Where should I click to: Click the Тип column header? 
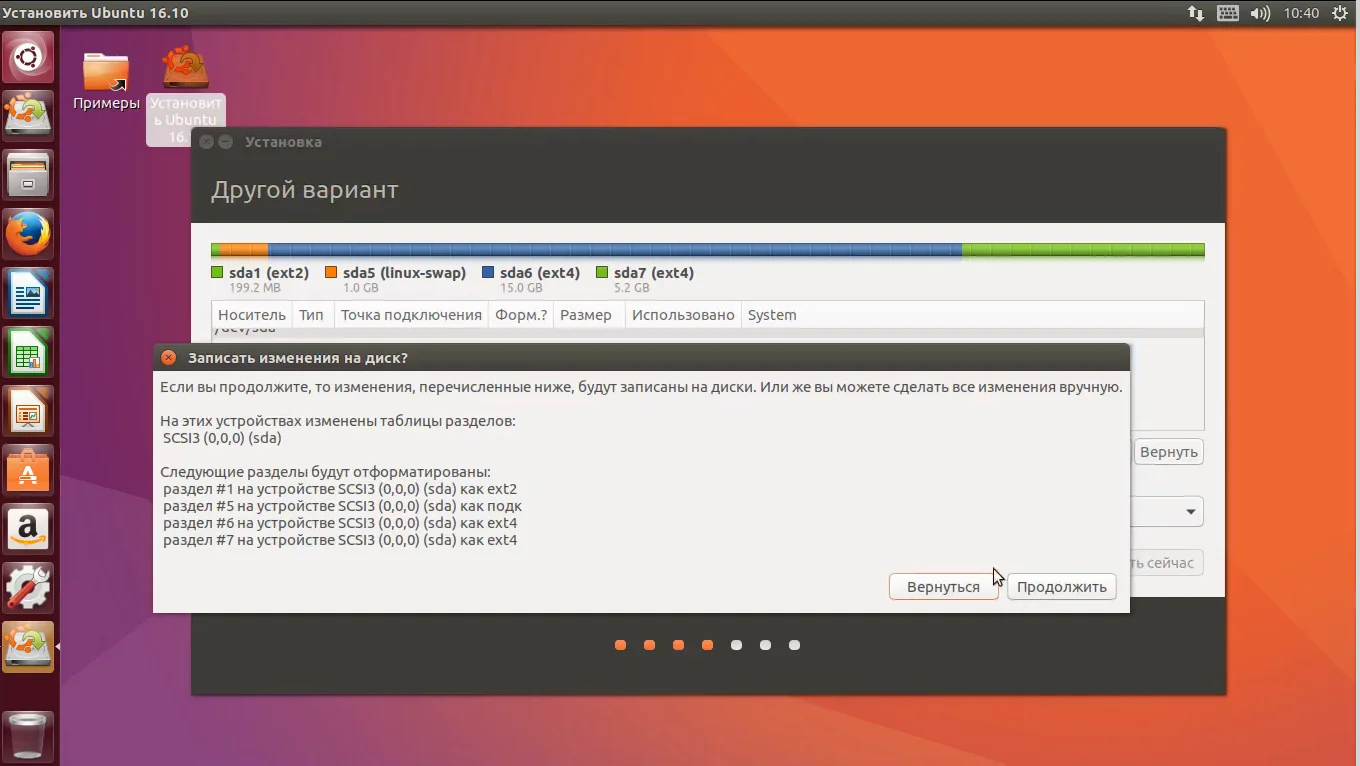coord(311,315)
